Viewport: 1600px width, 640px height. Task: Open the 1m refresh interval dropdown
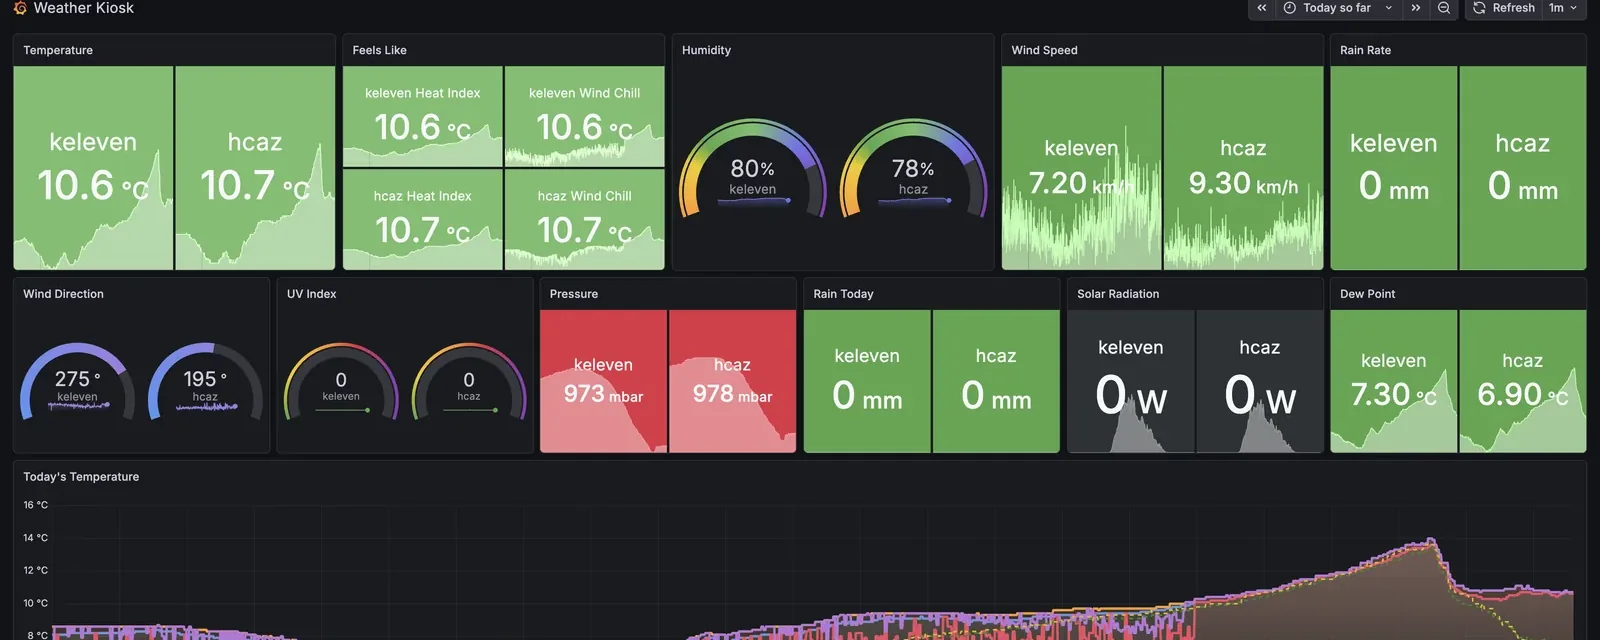pyautogui.click(x=1563, y=8)
